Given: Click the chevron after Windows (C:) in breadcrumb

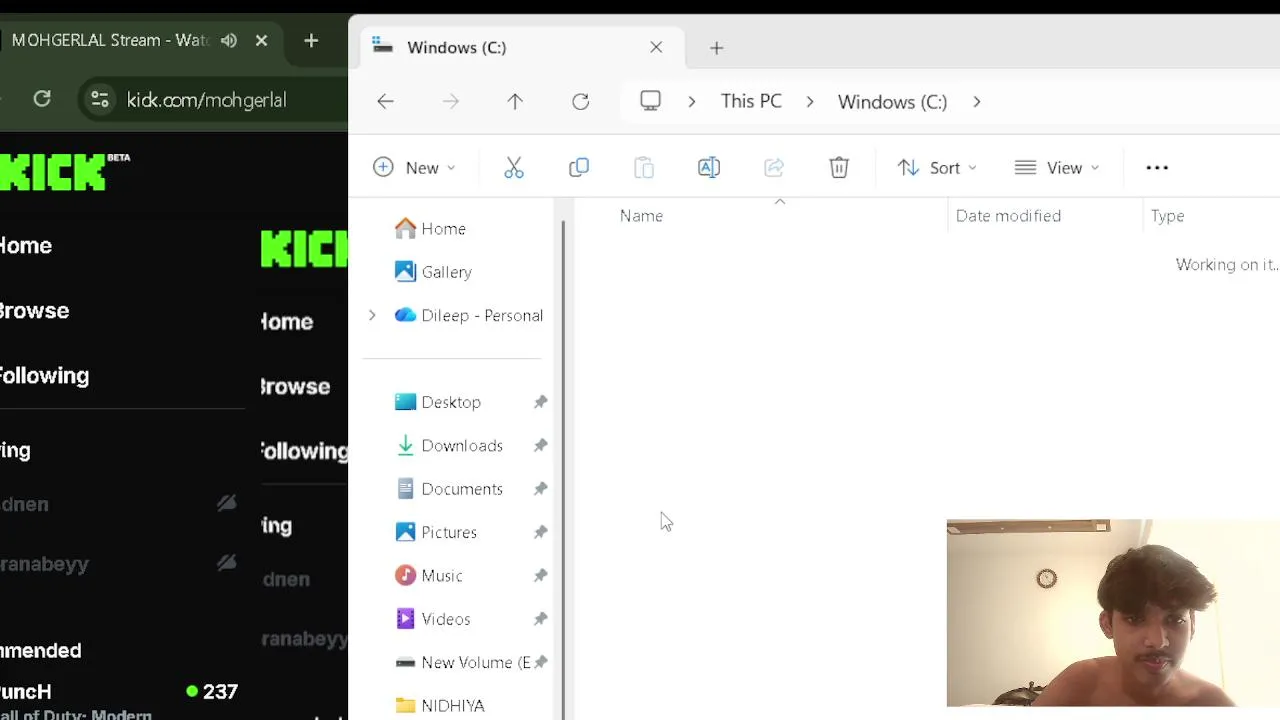Looking at the screenshot, I should click(977, 101).
